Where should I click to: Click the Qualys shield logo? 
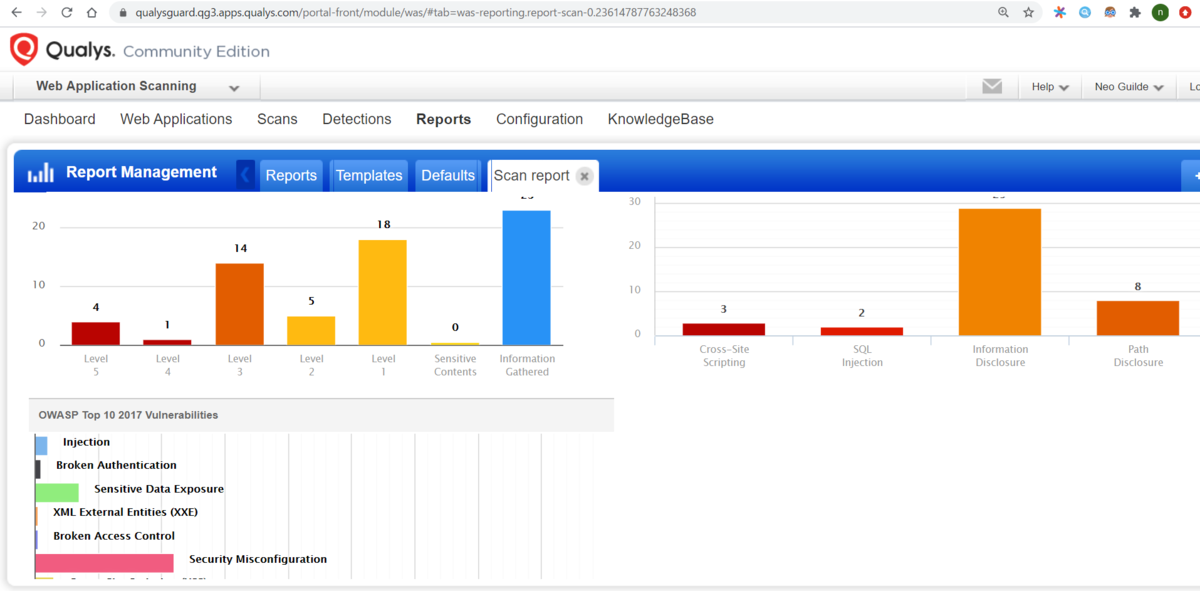[24, 49]
